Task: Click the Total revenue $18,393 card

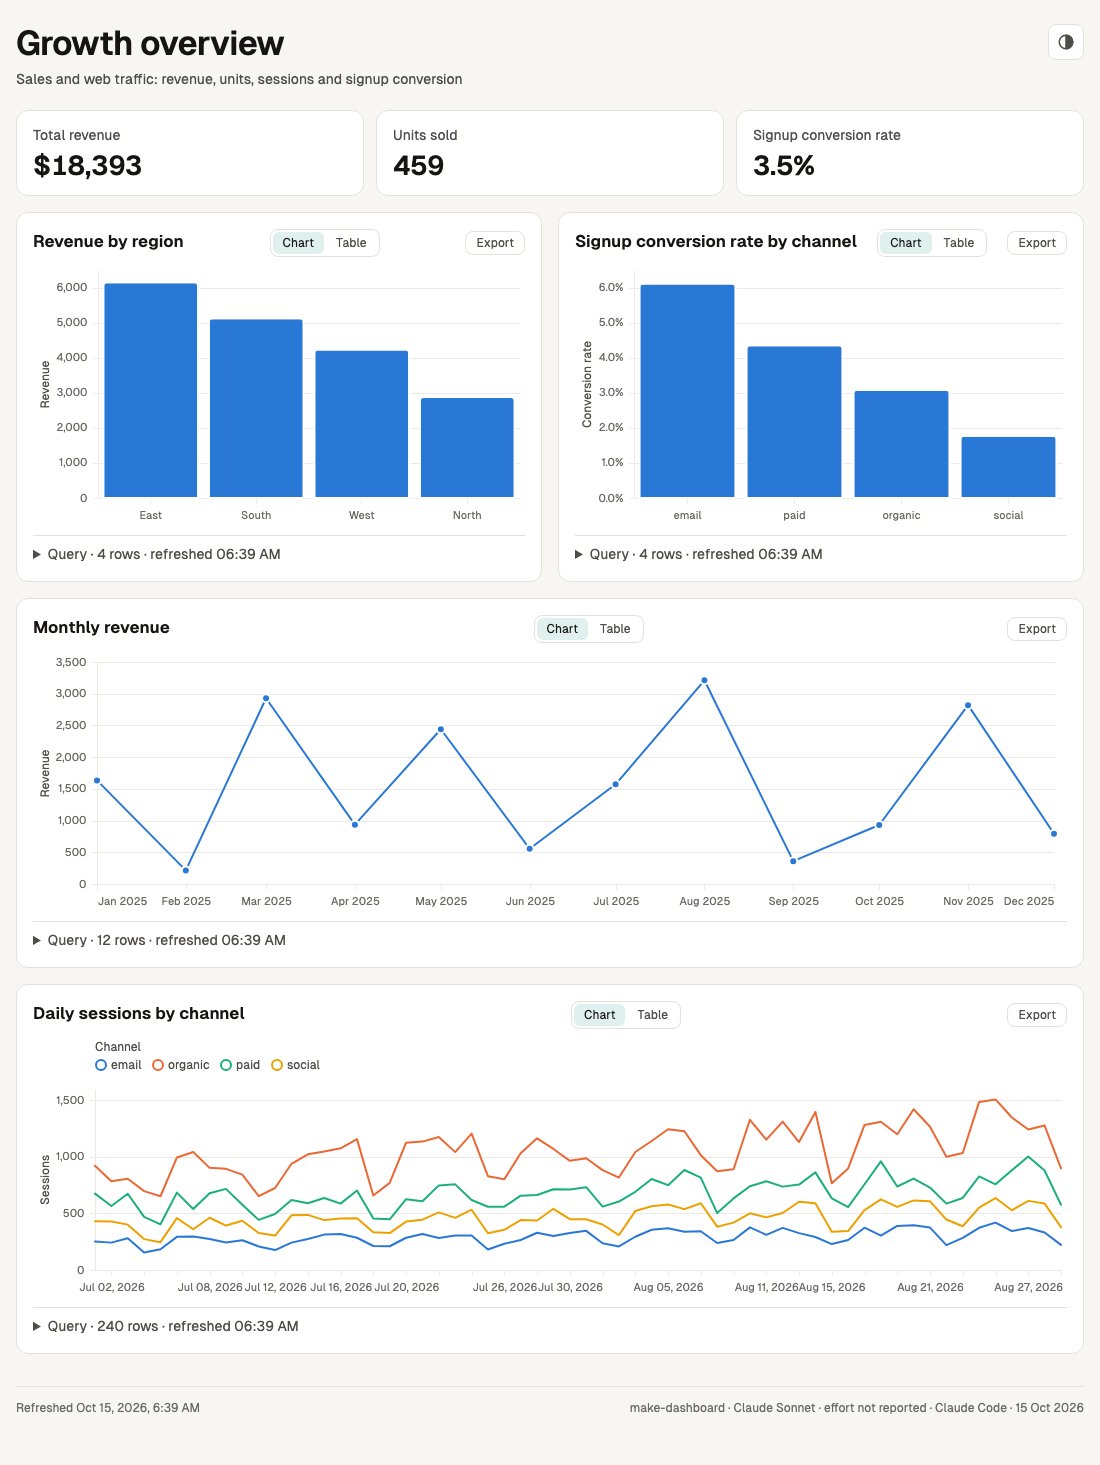Action: [190, 153]
